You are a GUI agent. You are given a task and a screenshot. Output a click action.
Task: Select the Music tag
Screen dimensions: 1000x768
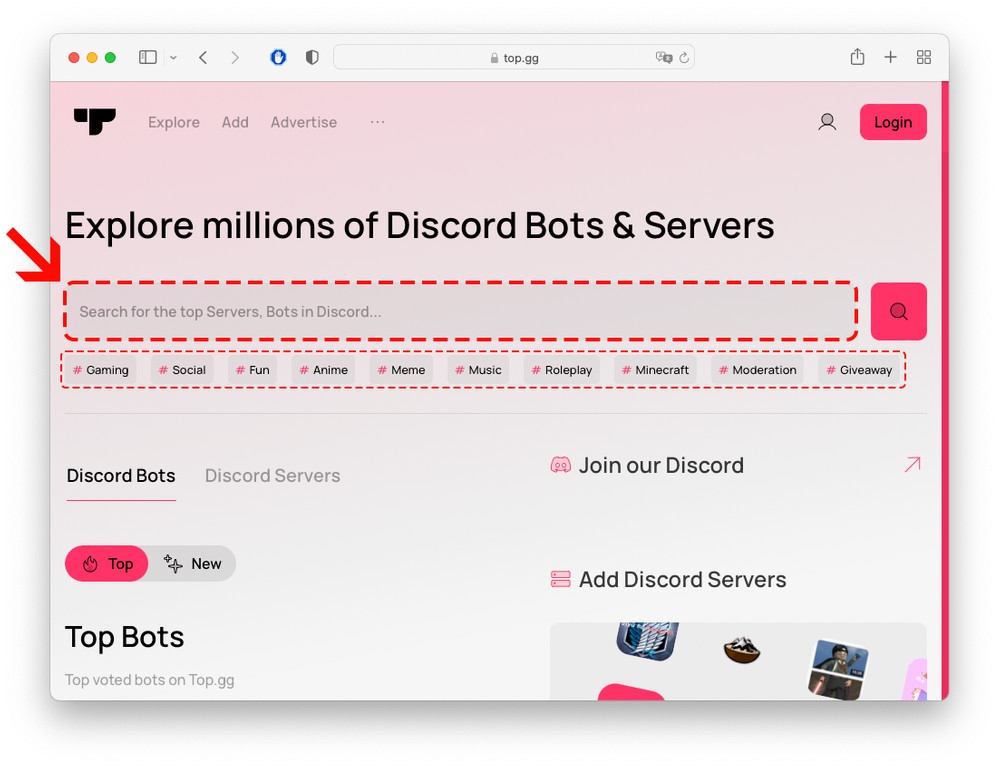478,370
